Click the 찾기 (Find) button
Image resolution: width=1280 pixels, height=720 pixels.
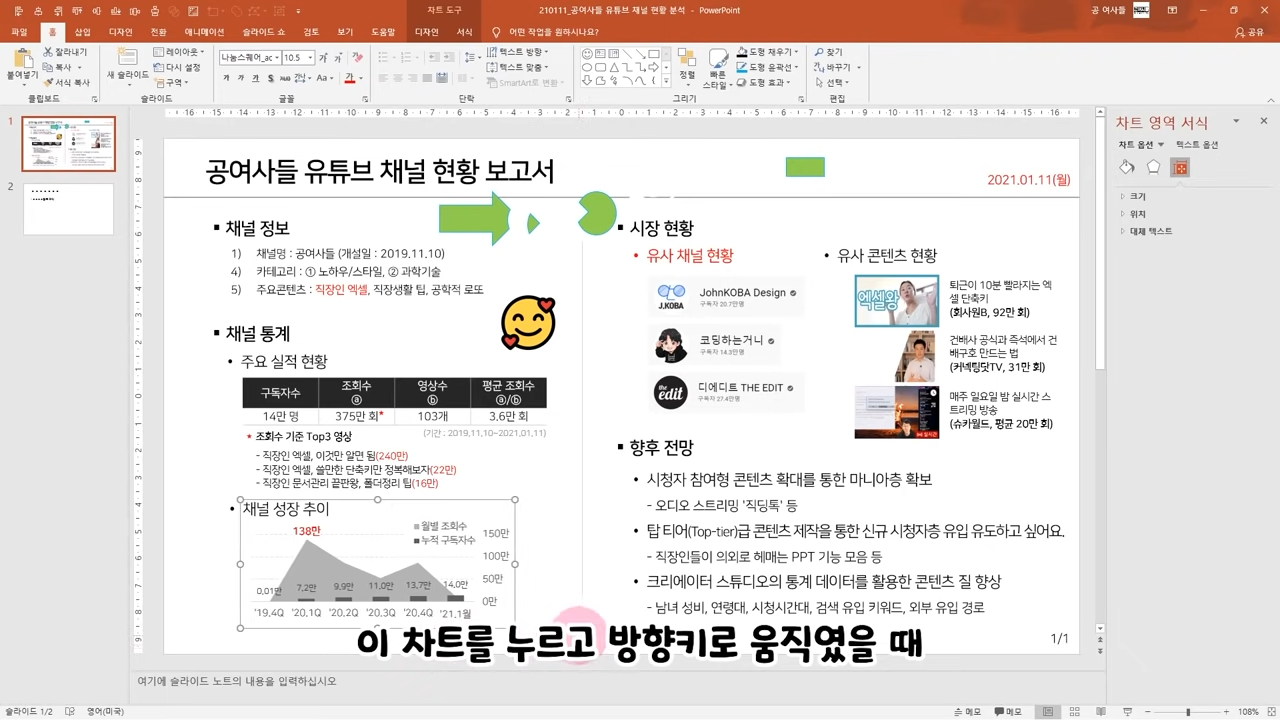click(828, 52)
